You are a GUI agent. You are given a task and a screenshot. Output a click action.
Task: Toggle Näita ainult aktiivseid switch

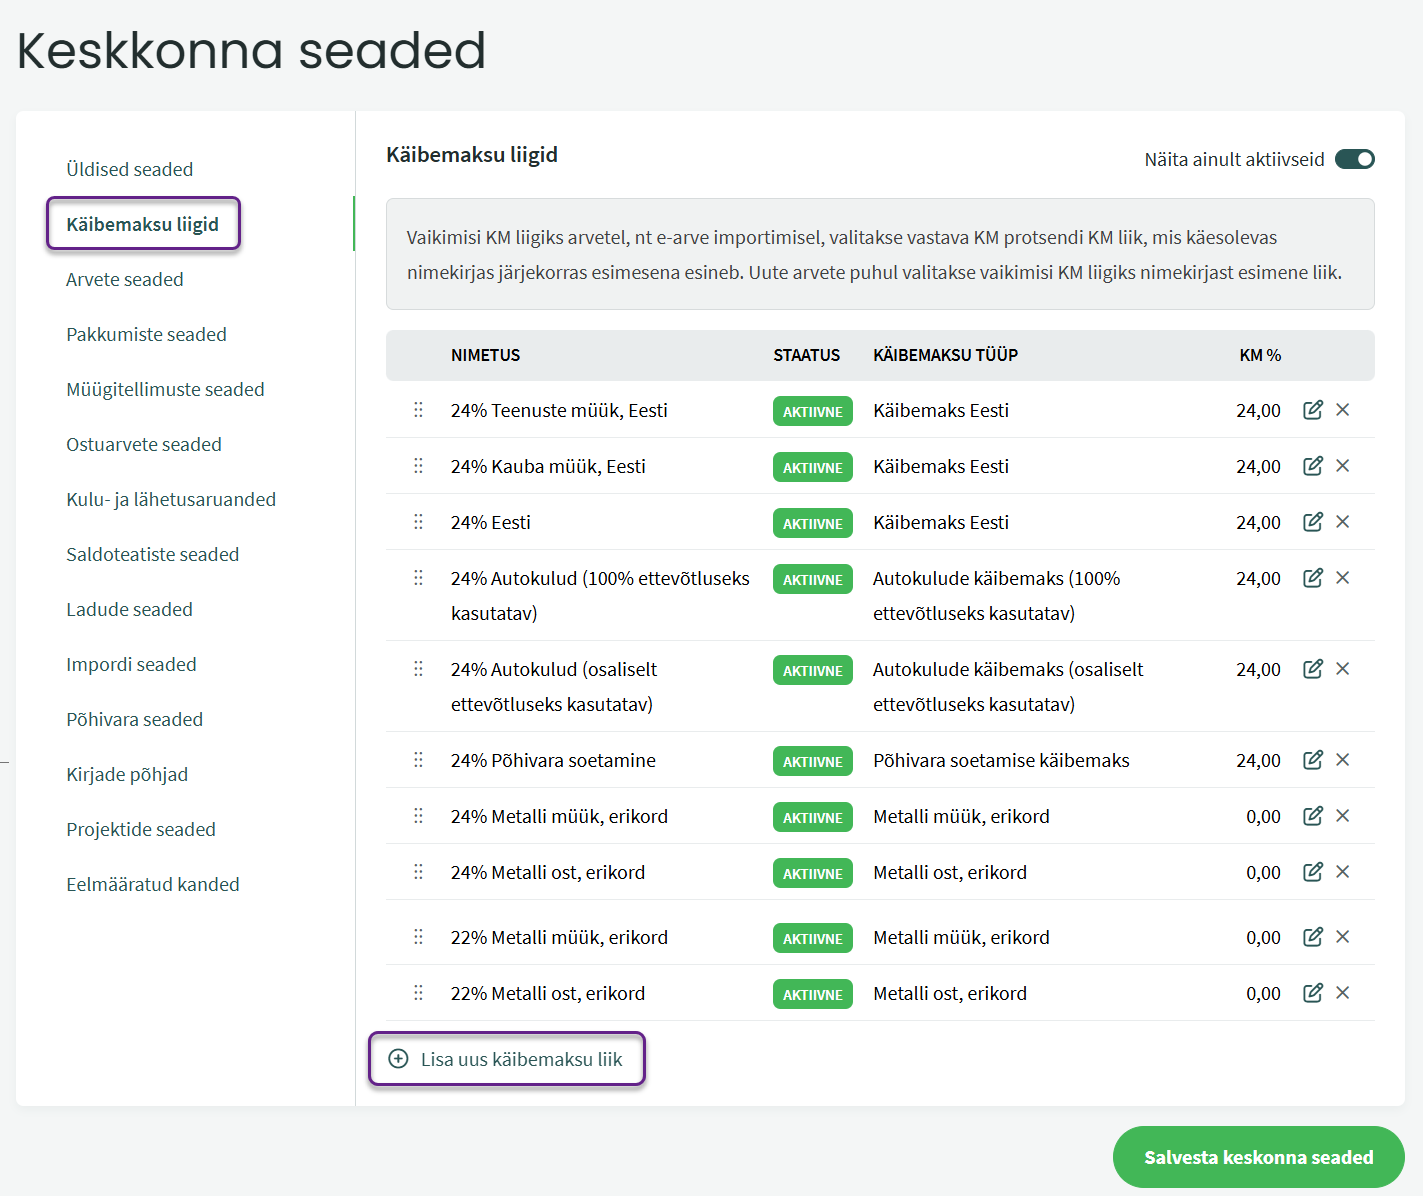[x=1354, y=159]
